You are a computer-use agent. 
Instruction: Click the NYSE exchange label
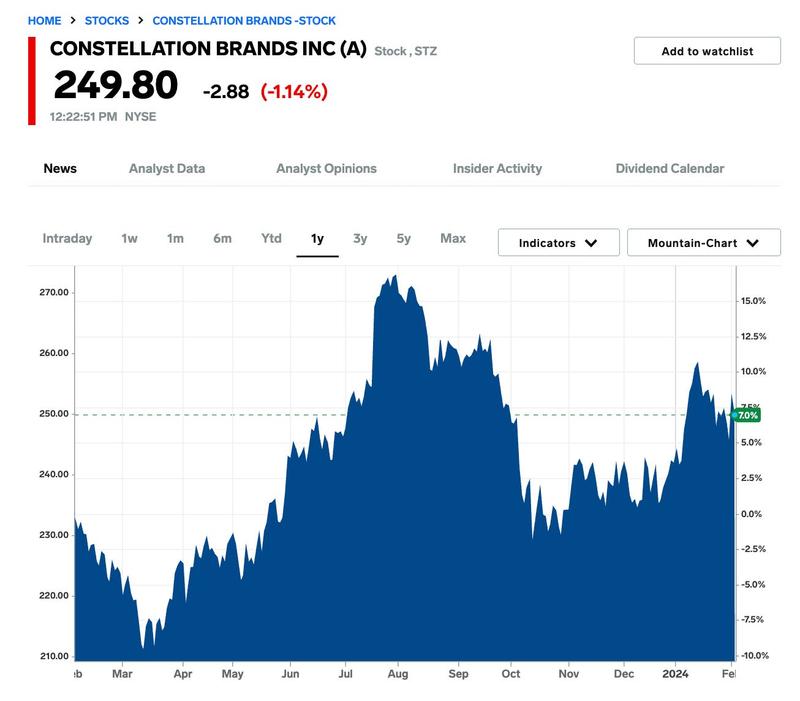pos(140,117)
